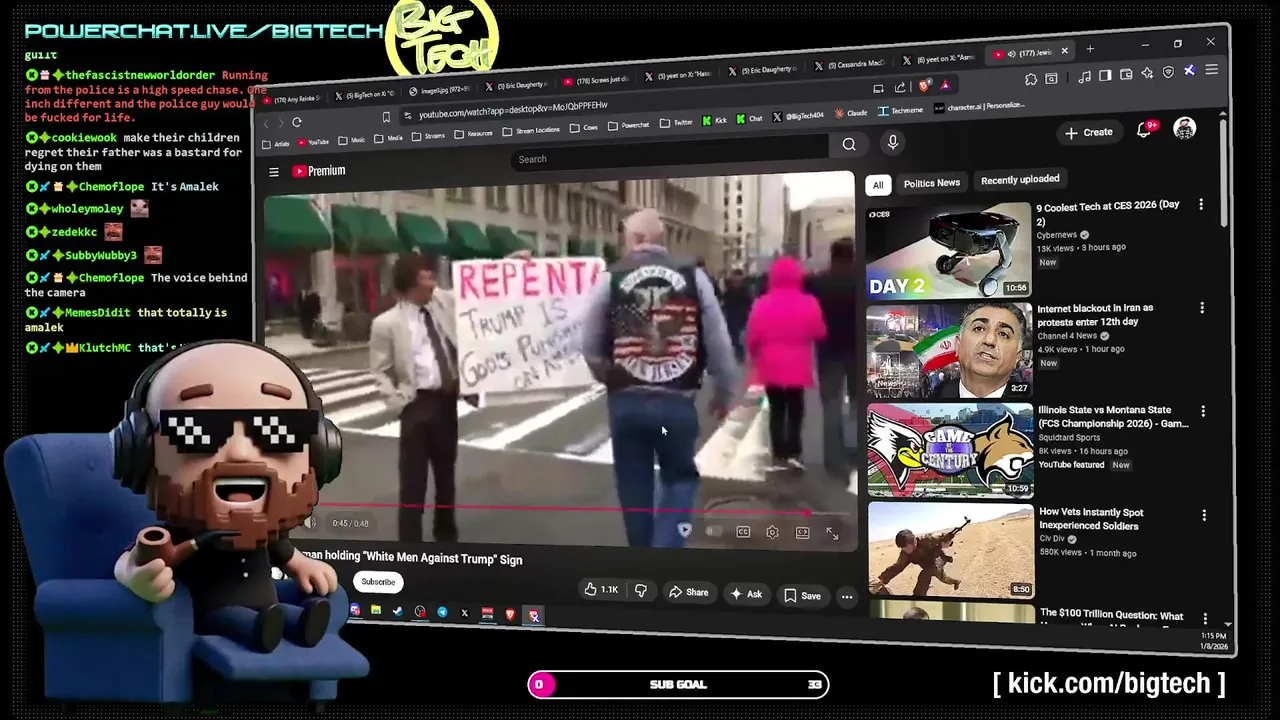Open YouTube notifications bell
The image size is (1280, 720).
point(1144,131)
